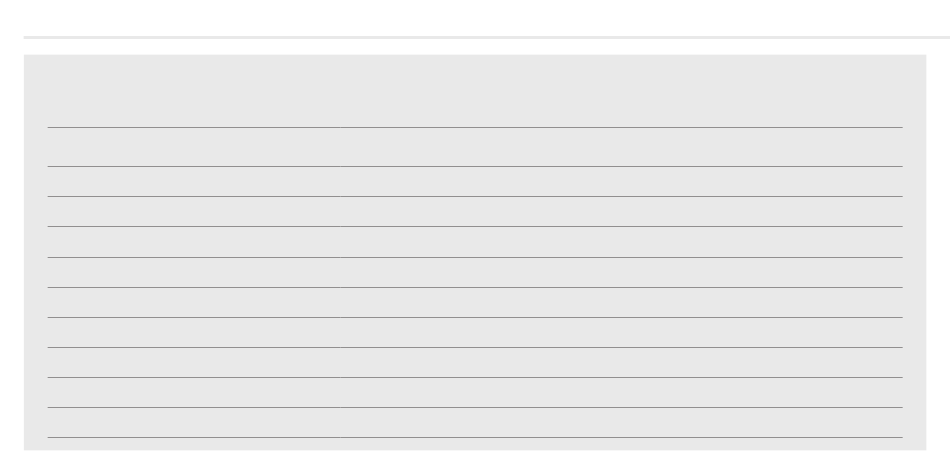Click the fourth row's left cell
Viewport: 950px width, 475px height.
[194, 242]
